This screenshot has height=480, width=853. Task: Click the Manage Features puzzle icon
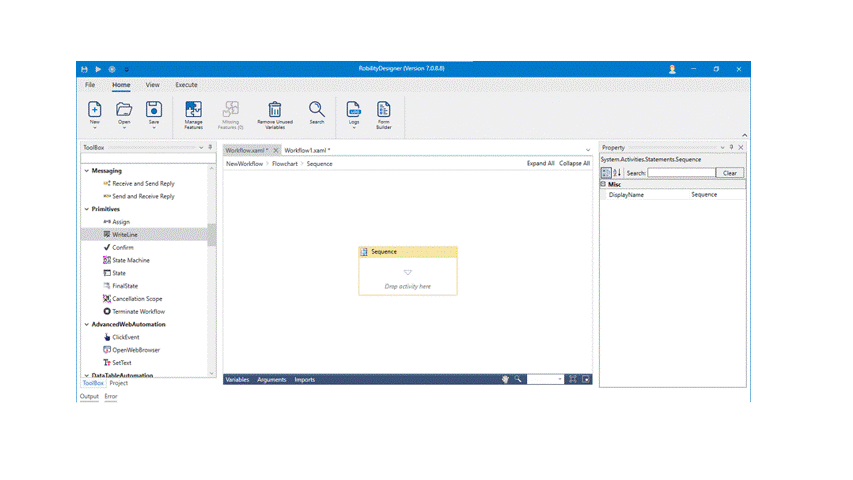[193, 109]
